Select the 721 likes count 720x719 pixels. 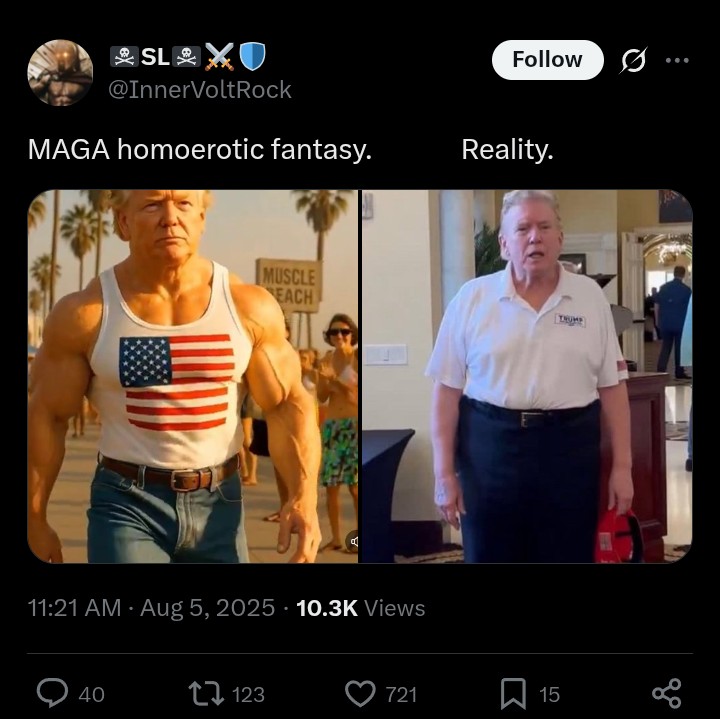(401, 694)
